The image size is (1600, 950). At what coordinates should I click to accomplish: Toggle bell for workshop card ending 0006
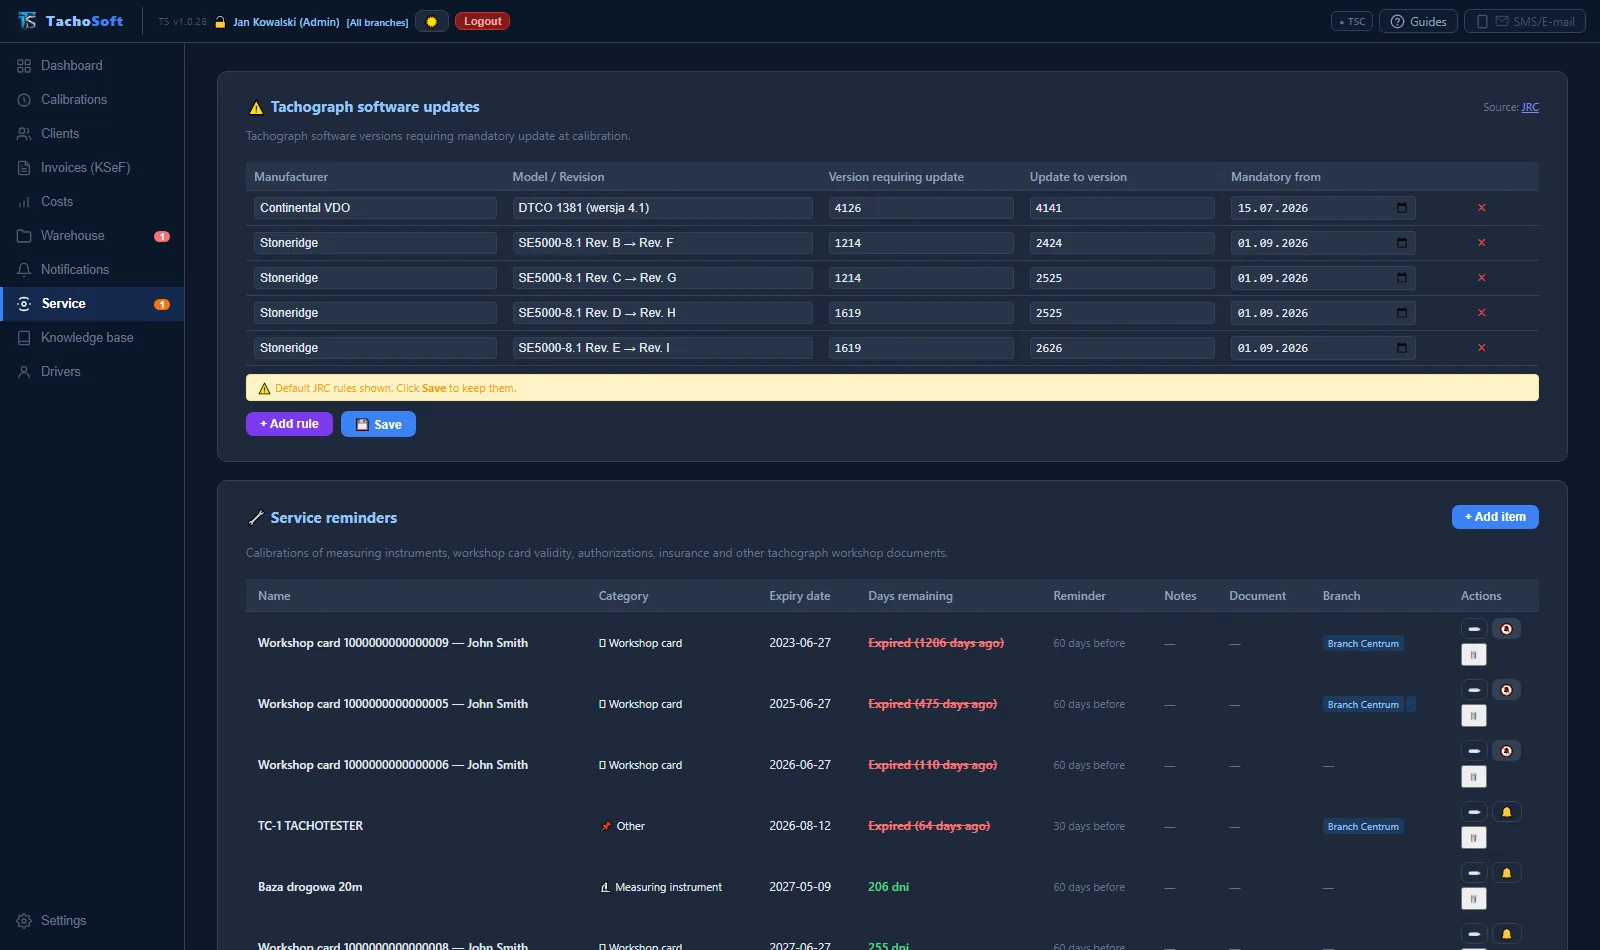point(1506,751)
